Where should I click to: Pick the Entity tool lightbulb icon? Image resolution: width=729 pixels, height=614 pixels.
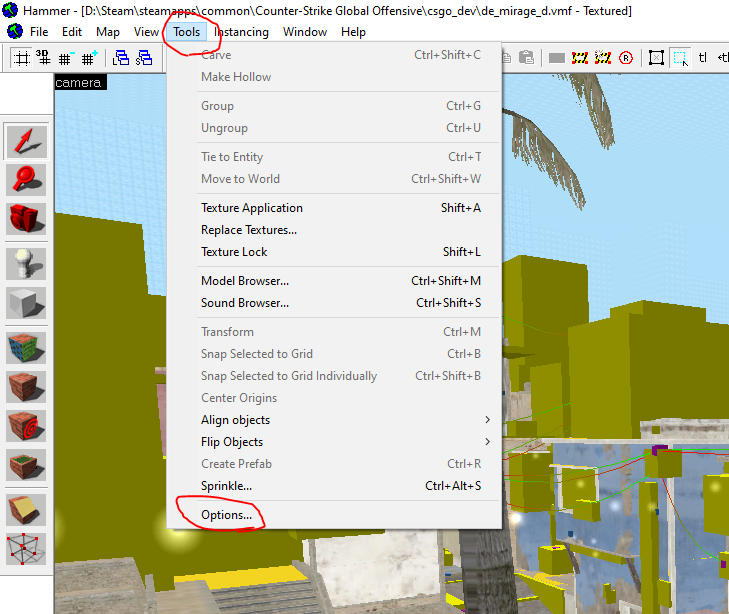tap(26, 264)
